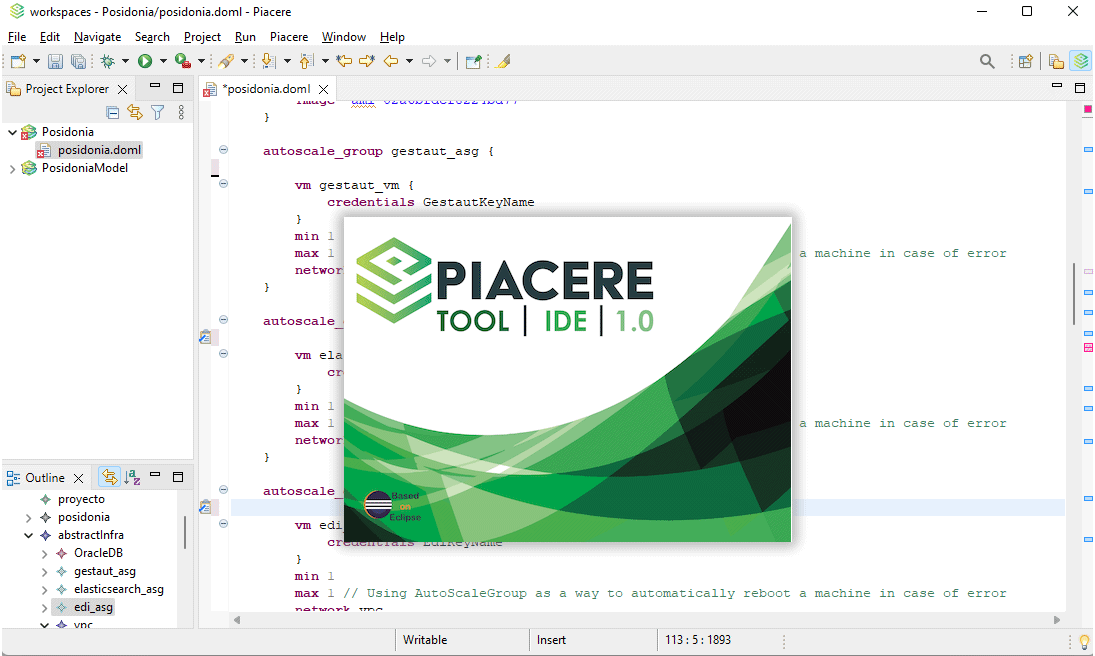Maximize the editor area
Viewport: 1095px width, 656px height.
tap(1080, 87)
